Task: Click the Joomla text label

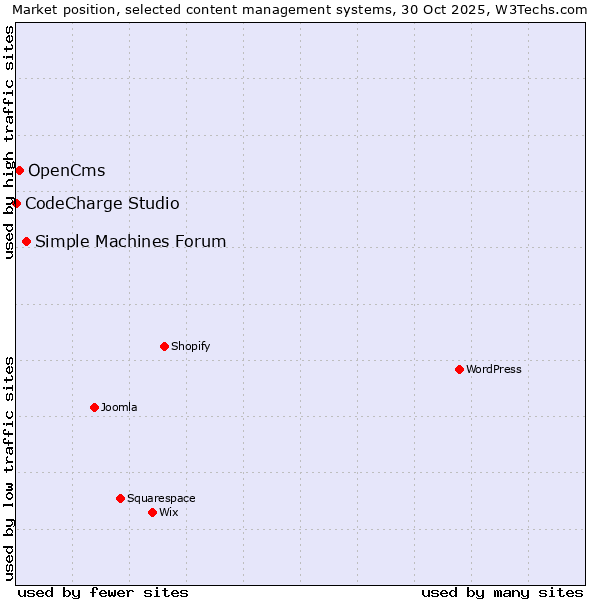Action: pyautogui.click(x=119, y=408)
